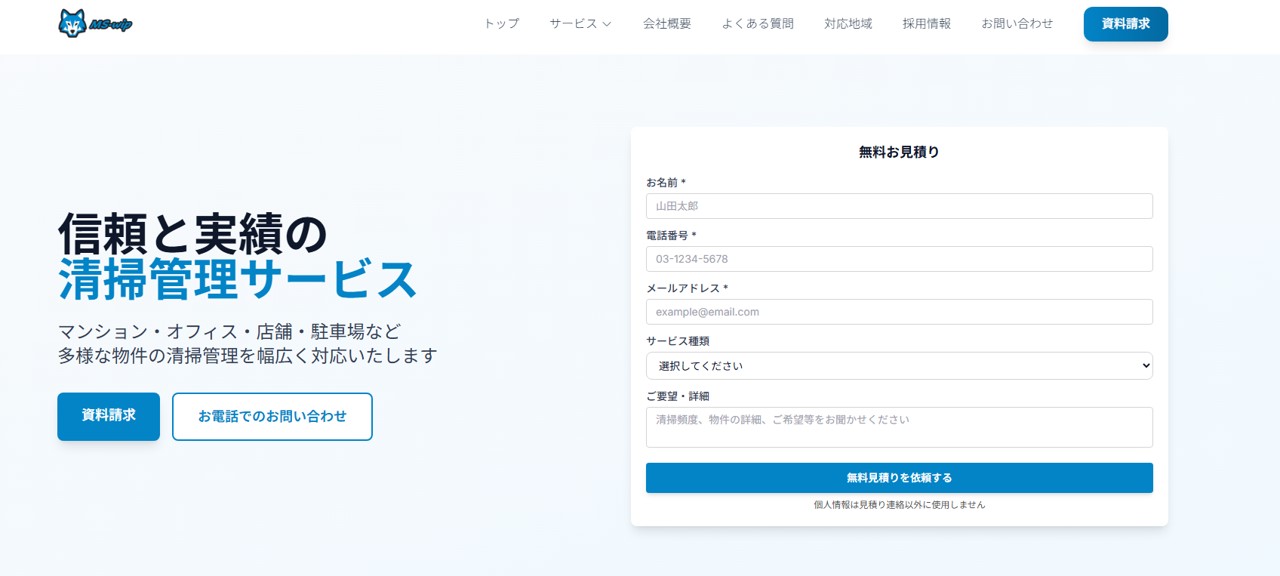This screenshot has height=576, width=1280.
Task: Click the ご要望・詳細 text area
Action: click(x=899, y=427)
